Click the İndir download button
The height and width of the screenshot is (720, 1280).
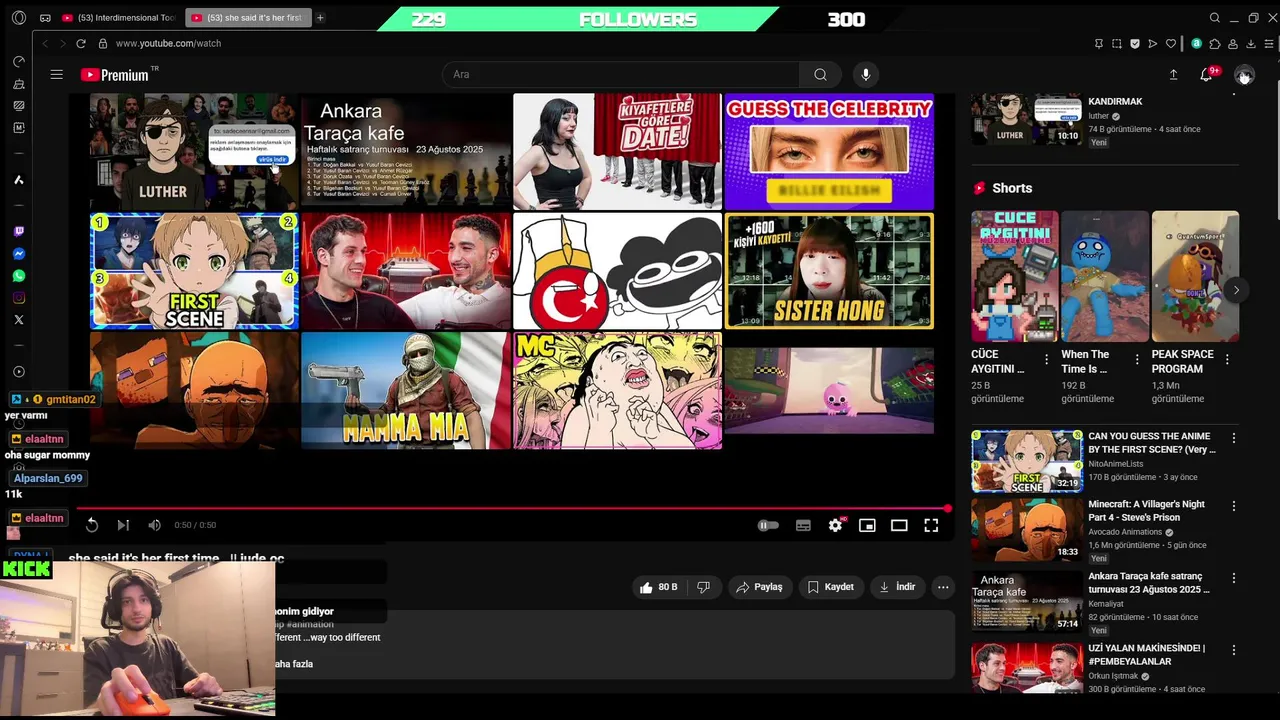pyautogui.click(x=897, y=587)
